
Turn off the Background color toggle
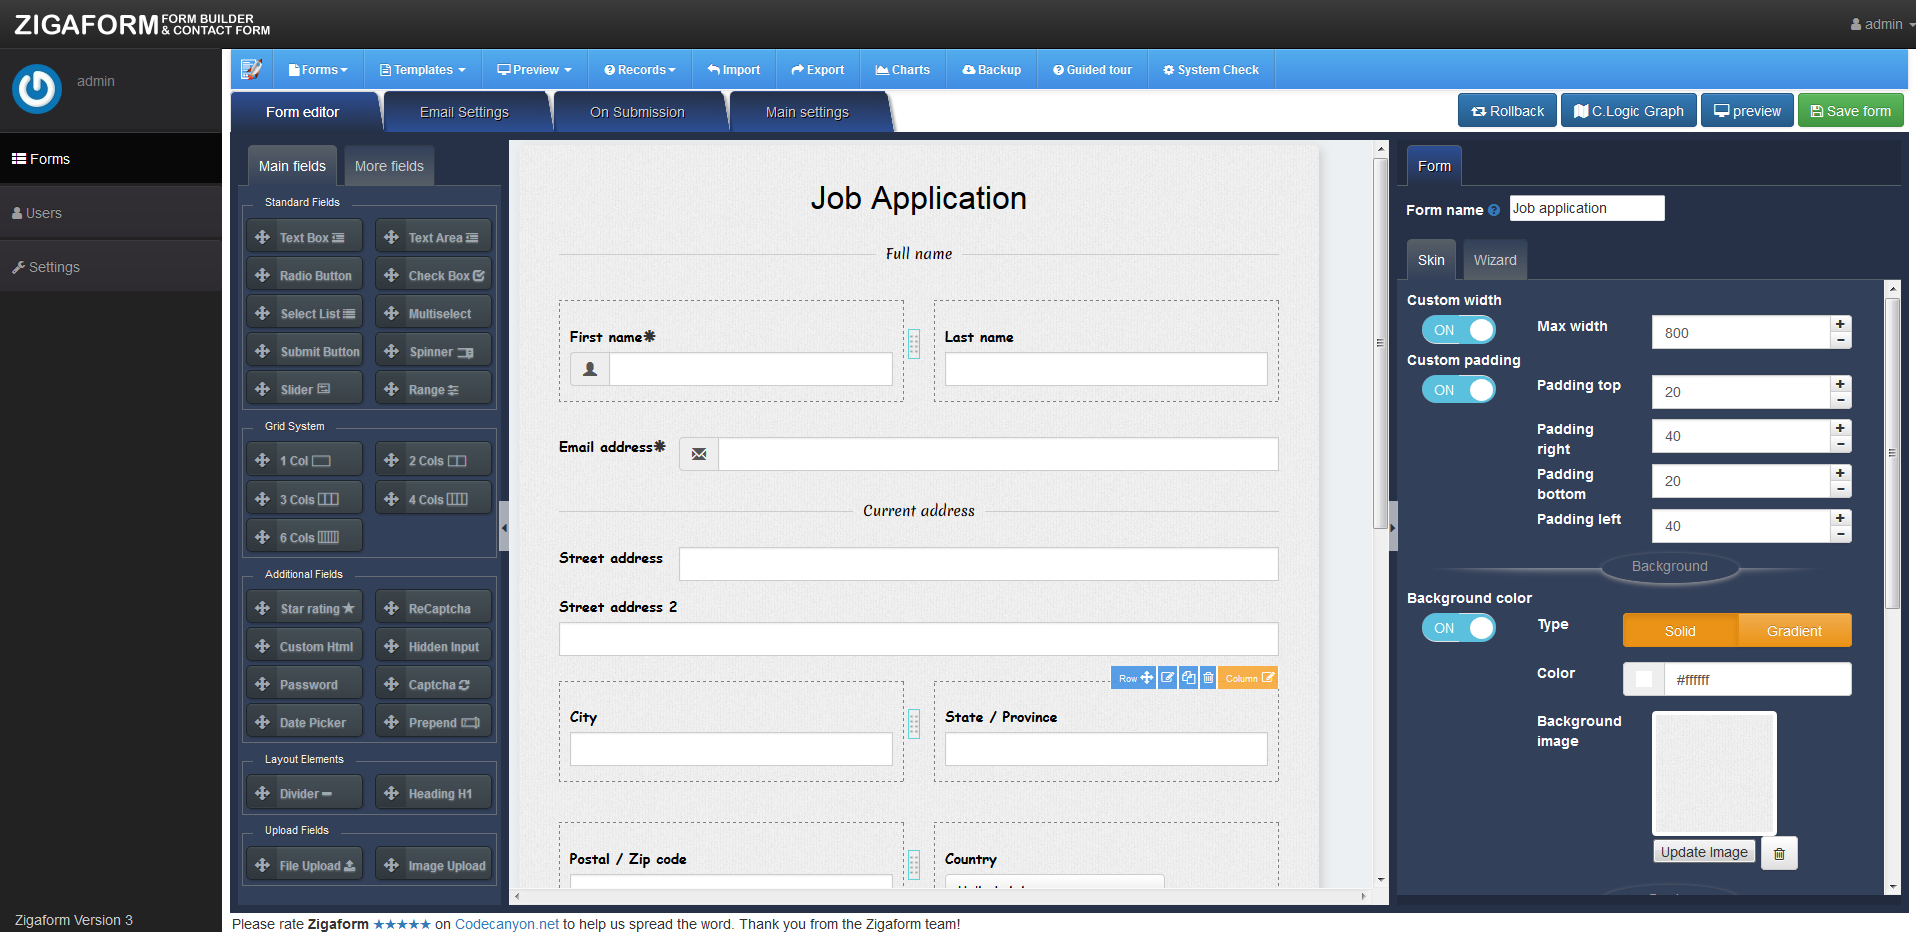[1458, 627]
